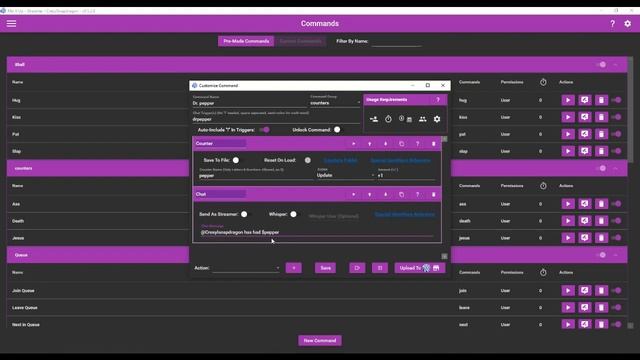The width and height of the screenshot is (640, 360).
Task: Toggle the Whisper switch
Action: [293, 214]
